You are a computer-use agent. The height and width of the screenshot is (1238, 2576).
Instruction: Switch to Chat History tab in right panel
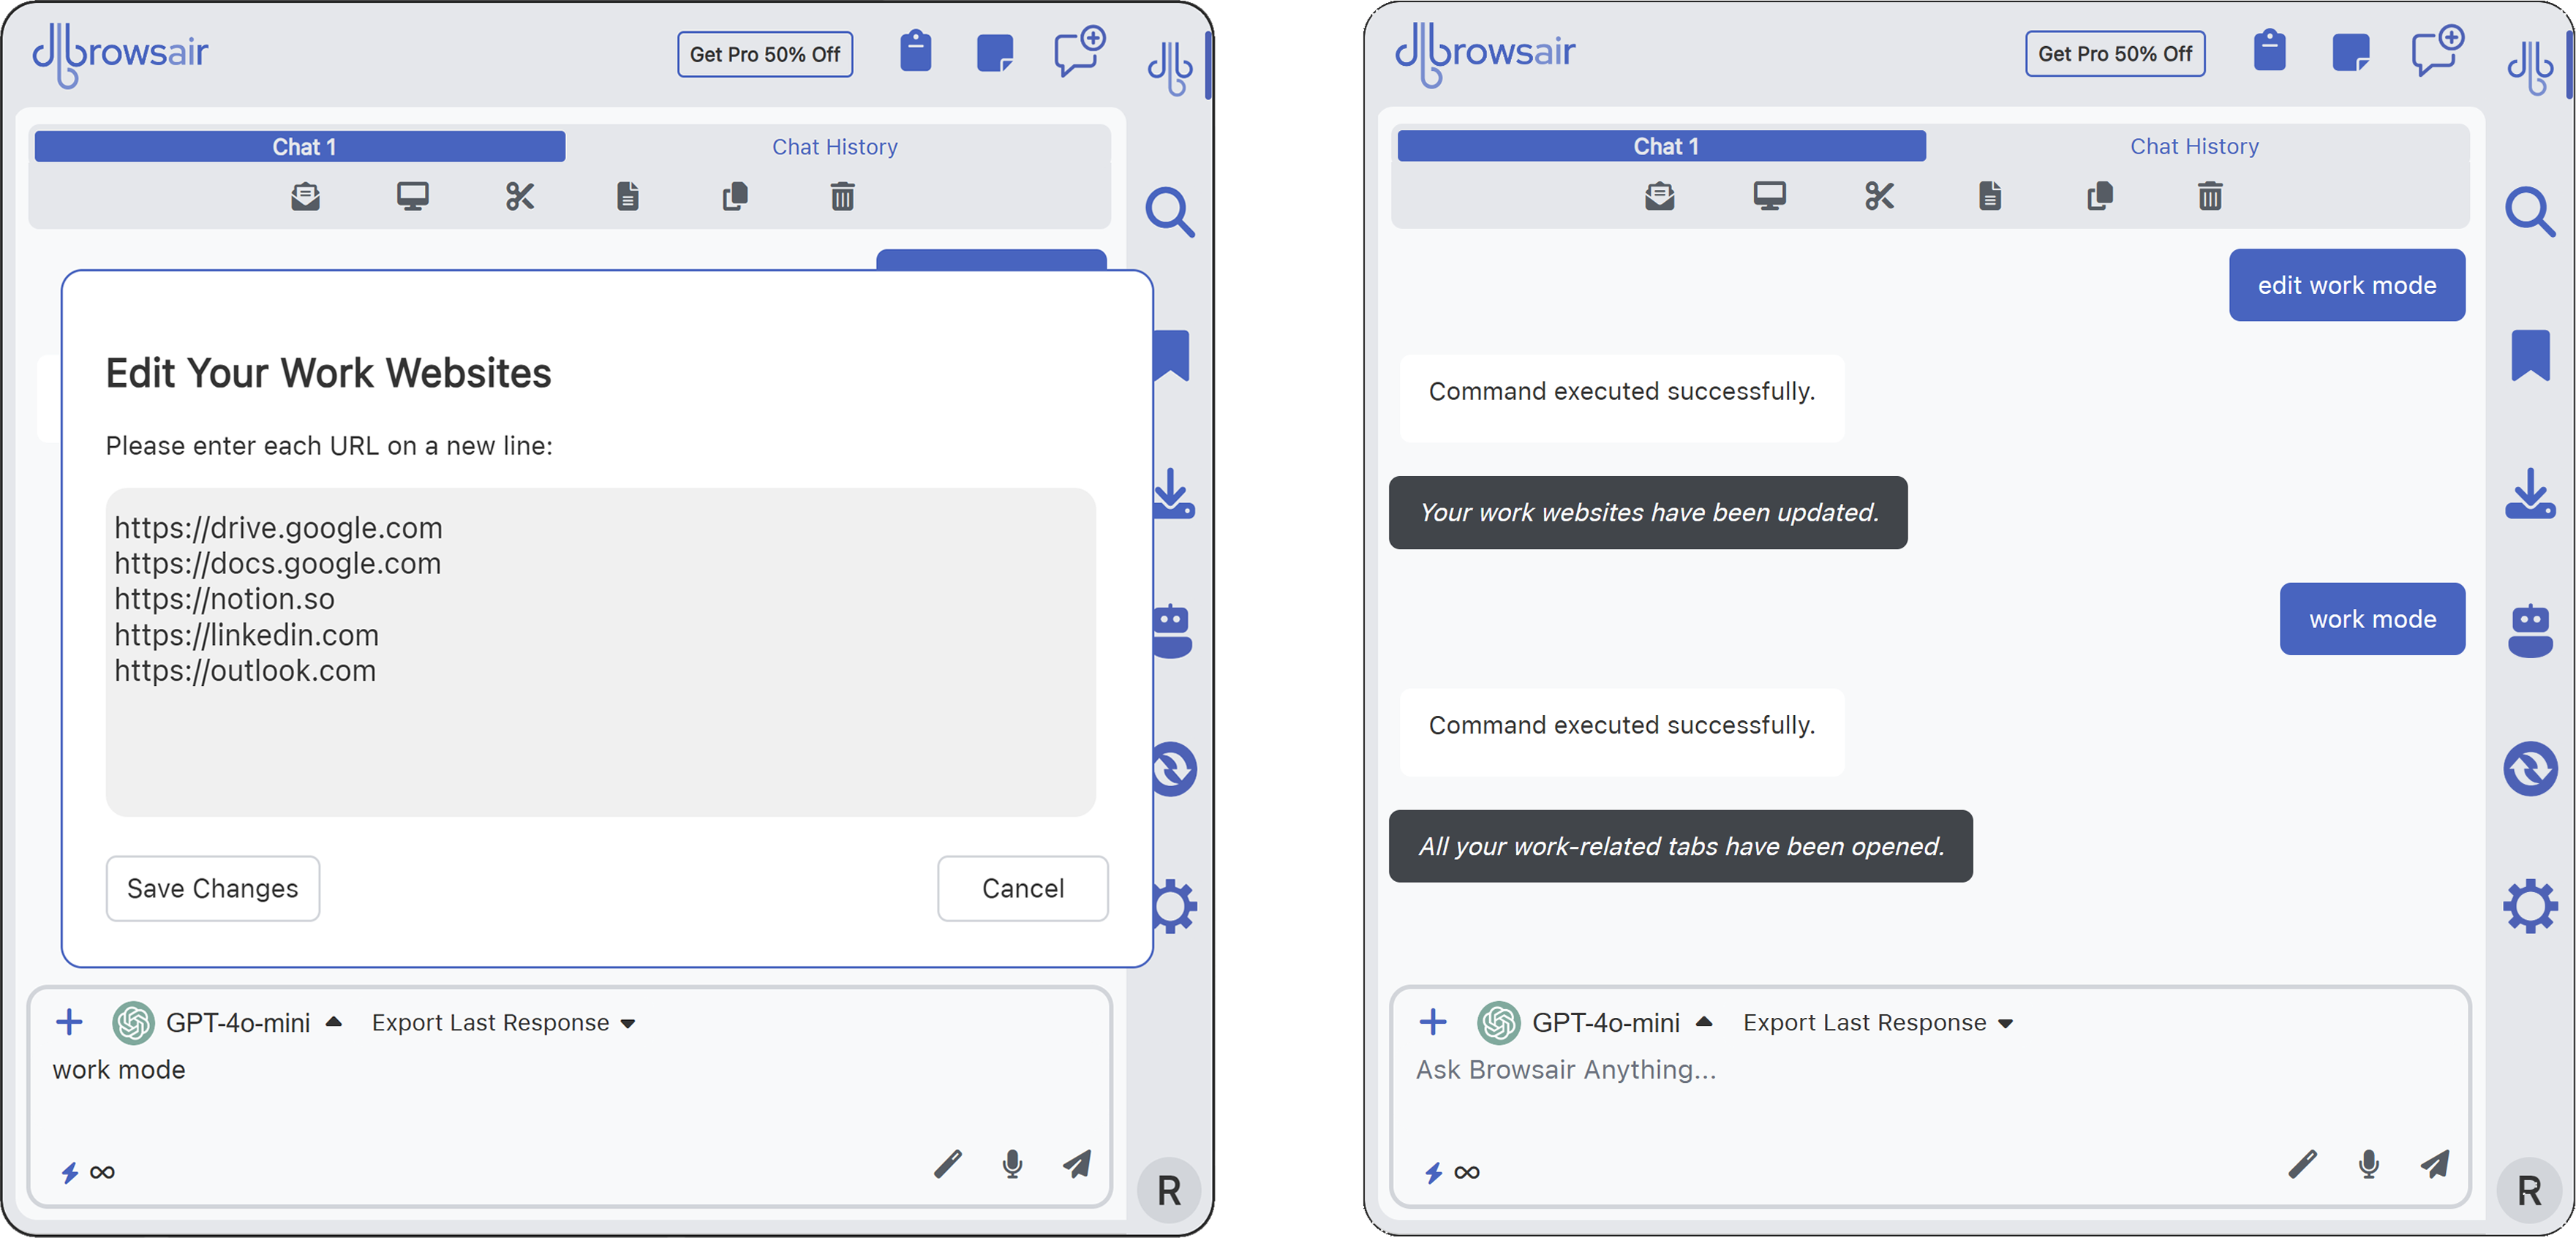tap(2194, 146)
